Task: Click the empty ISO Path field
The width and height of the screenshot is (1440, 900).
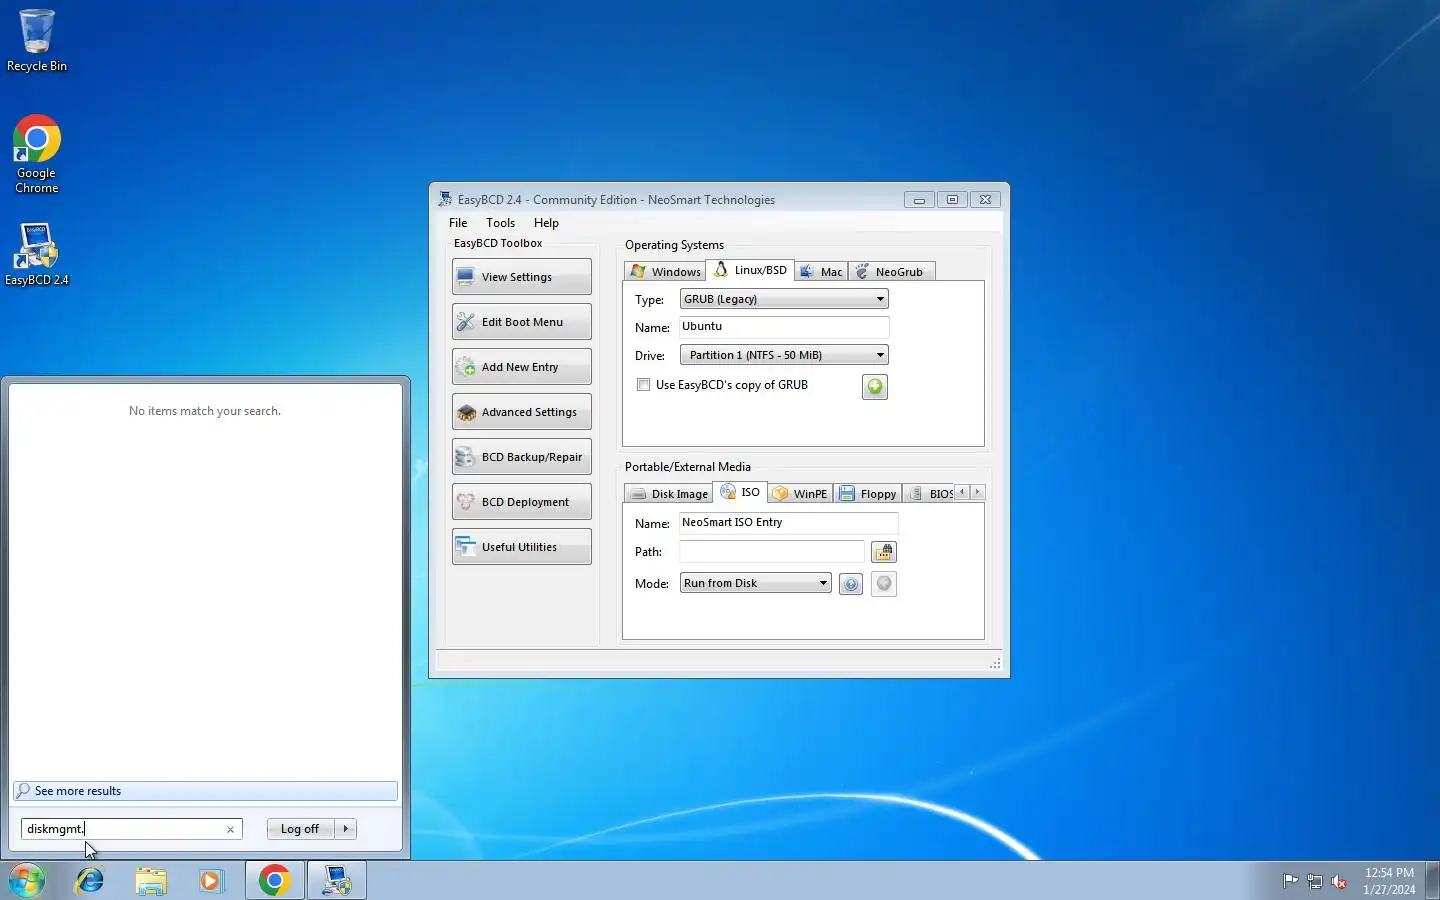Action: tap(772, 552)
